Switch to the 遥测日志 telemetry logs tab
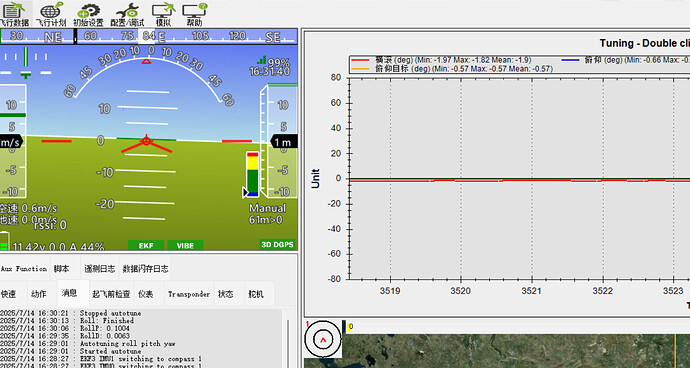 [100, 269]
